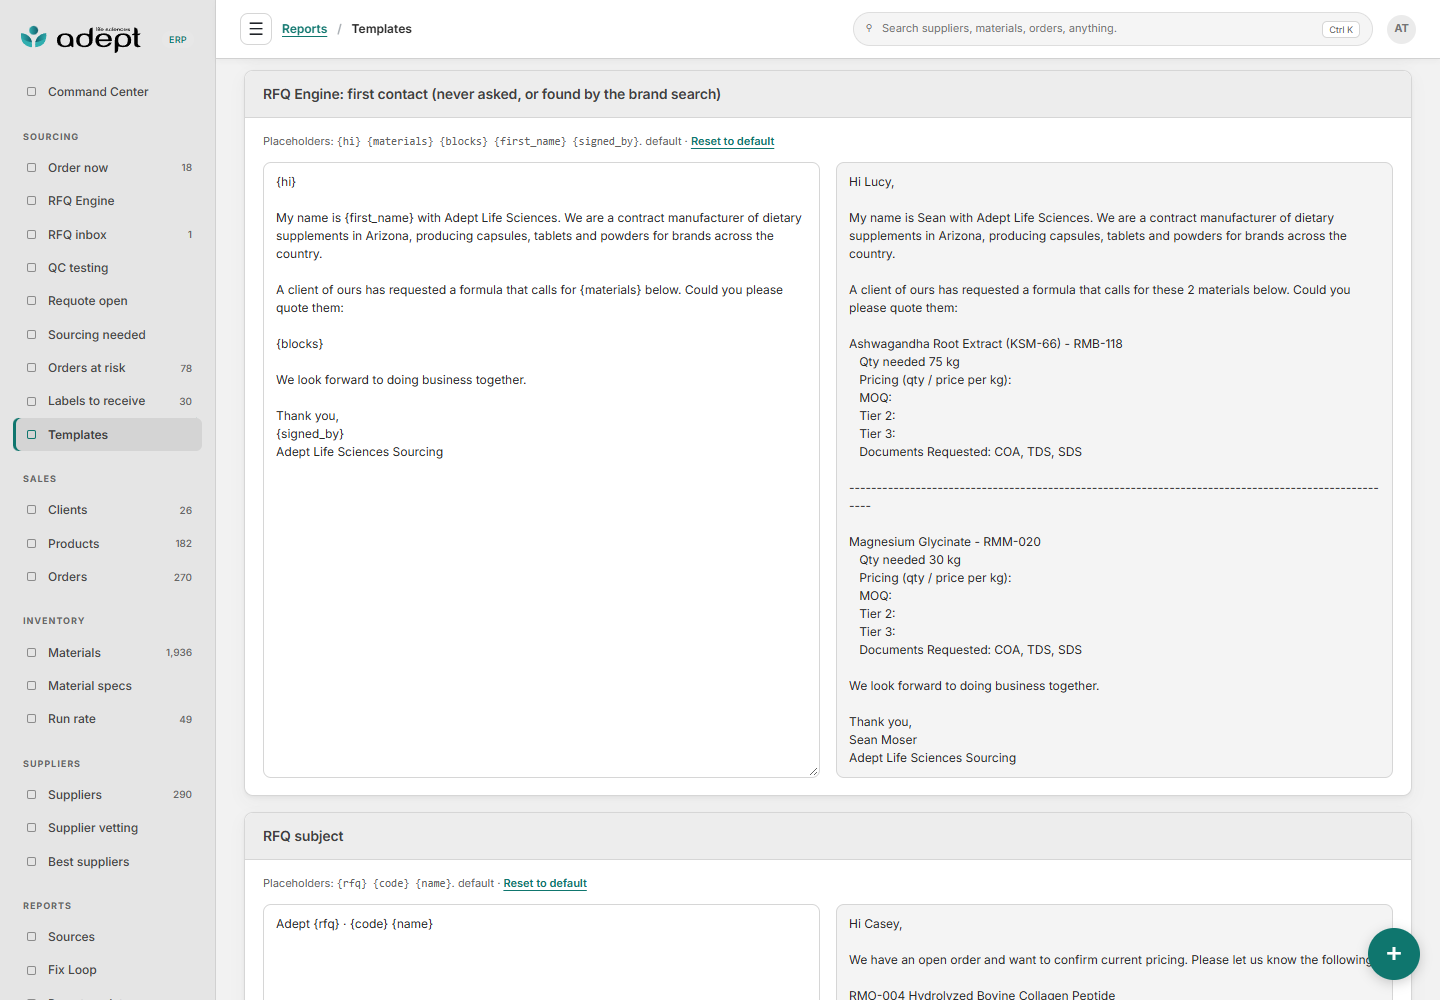The image size is (1440, 1000).
Task: Open Labels to receive
Action: point(108,401)
